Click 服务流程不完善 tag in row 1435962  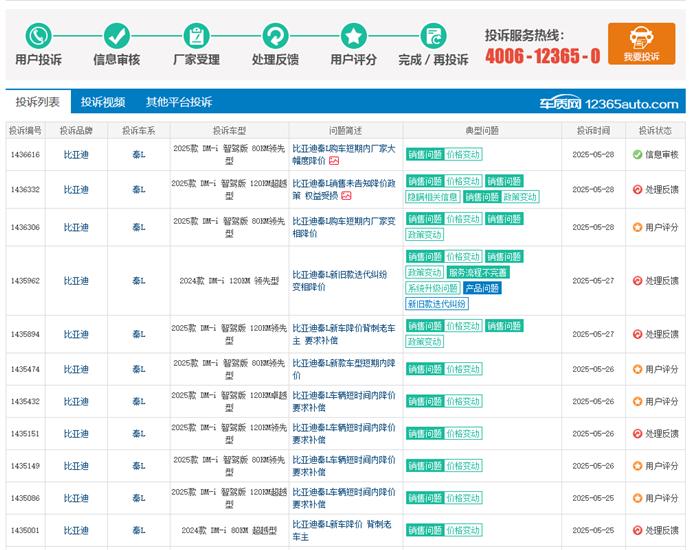[x=478, y=272]
